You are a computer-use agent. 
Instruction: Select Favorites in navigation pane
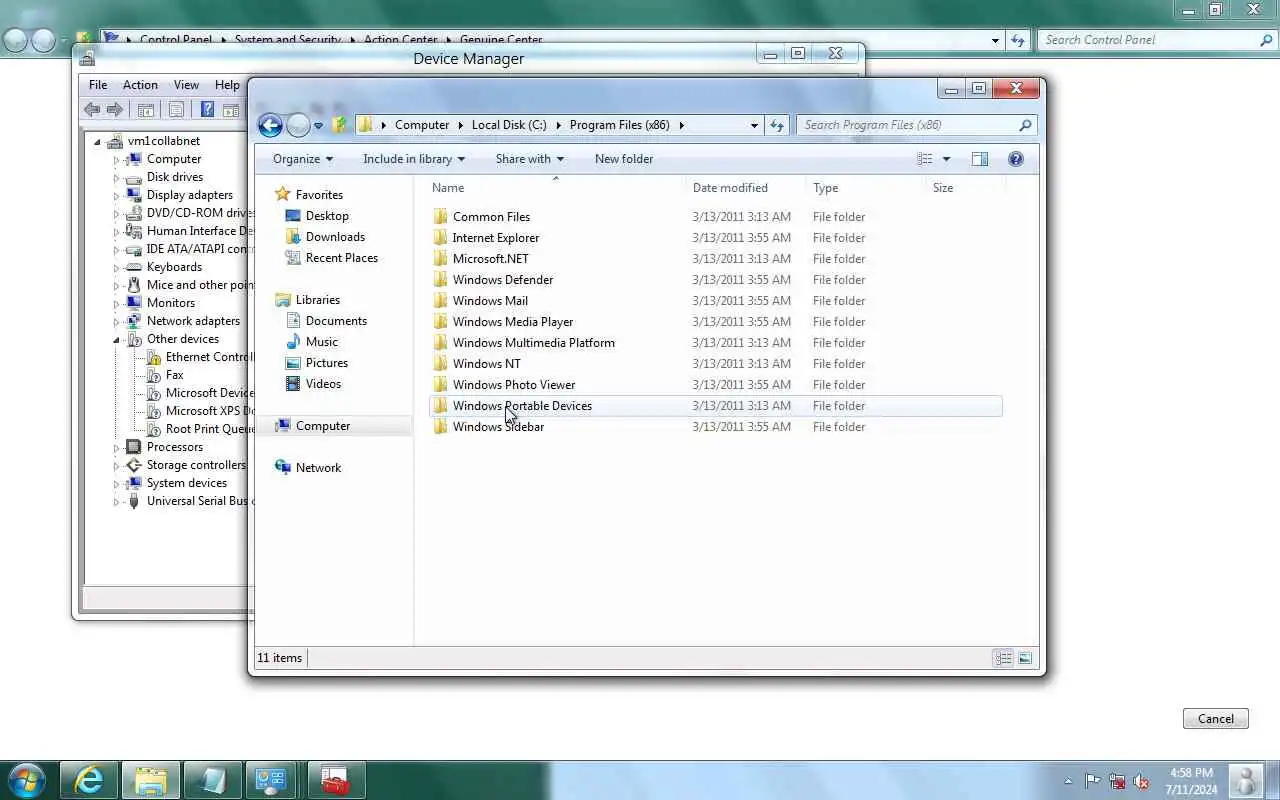coord(319,195)
